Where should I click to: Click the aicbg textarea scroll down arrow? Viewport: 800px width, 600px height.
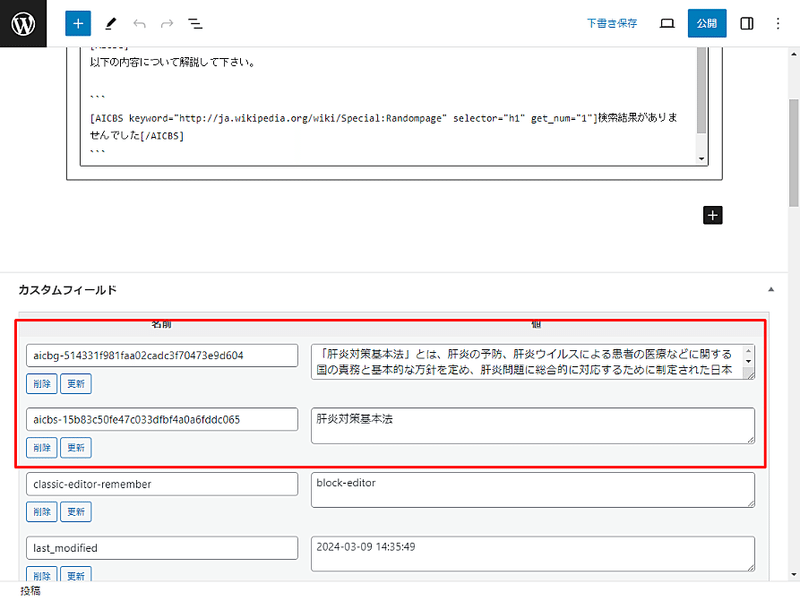click(x=748, y=361)
